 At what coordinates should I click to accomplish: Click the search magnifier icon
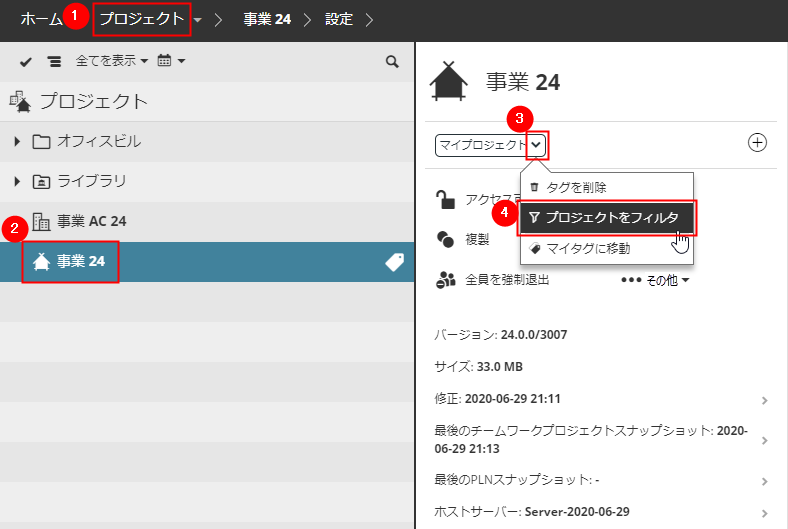click(x=392, y=62)
